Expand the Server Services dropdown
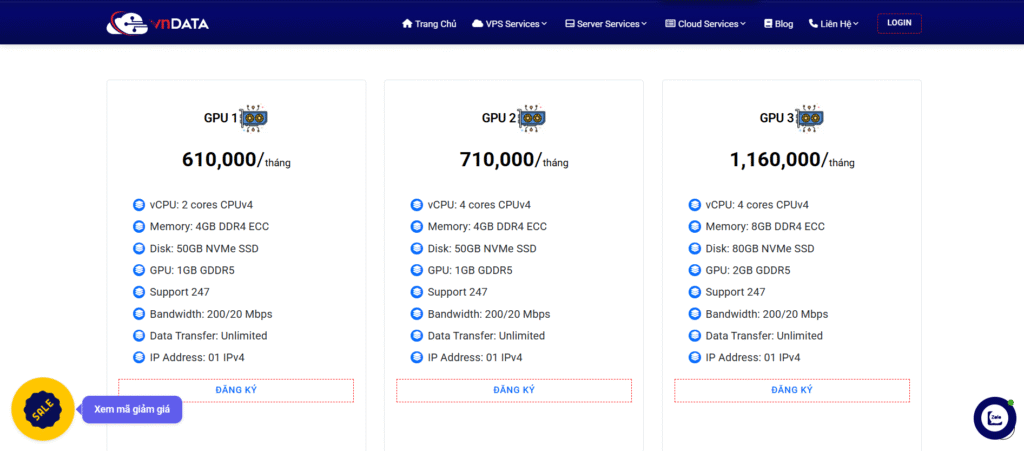 (x=606, y=24)
